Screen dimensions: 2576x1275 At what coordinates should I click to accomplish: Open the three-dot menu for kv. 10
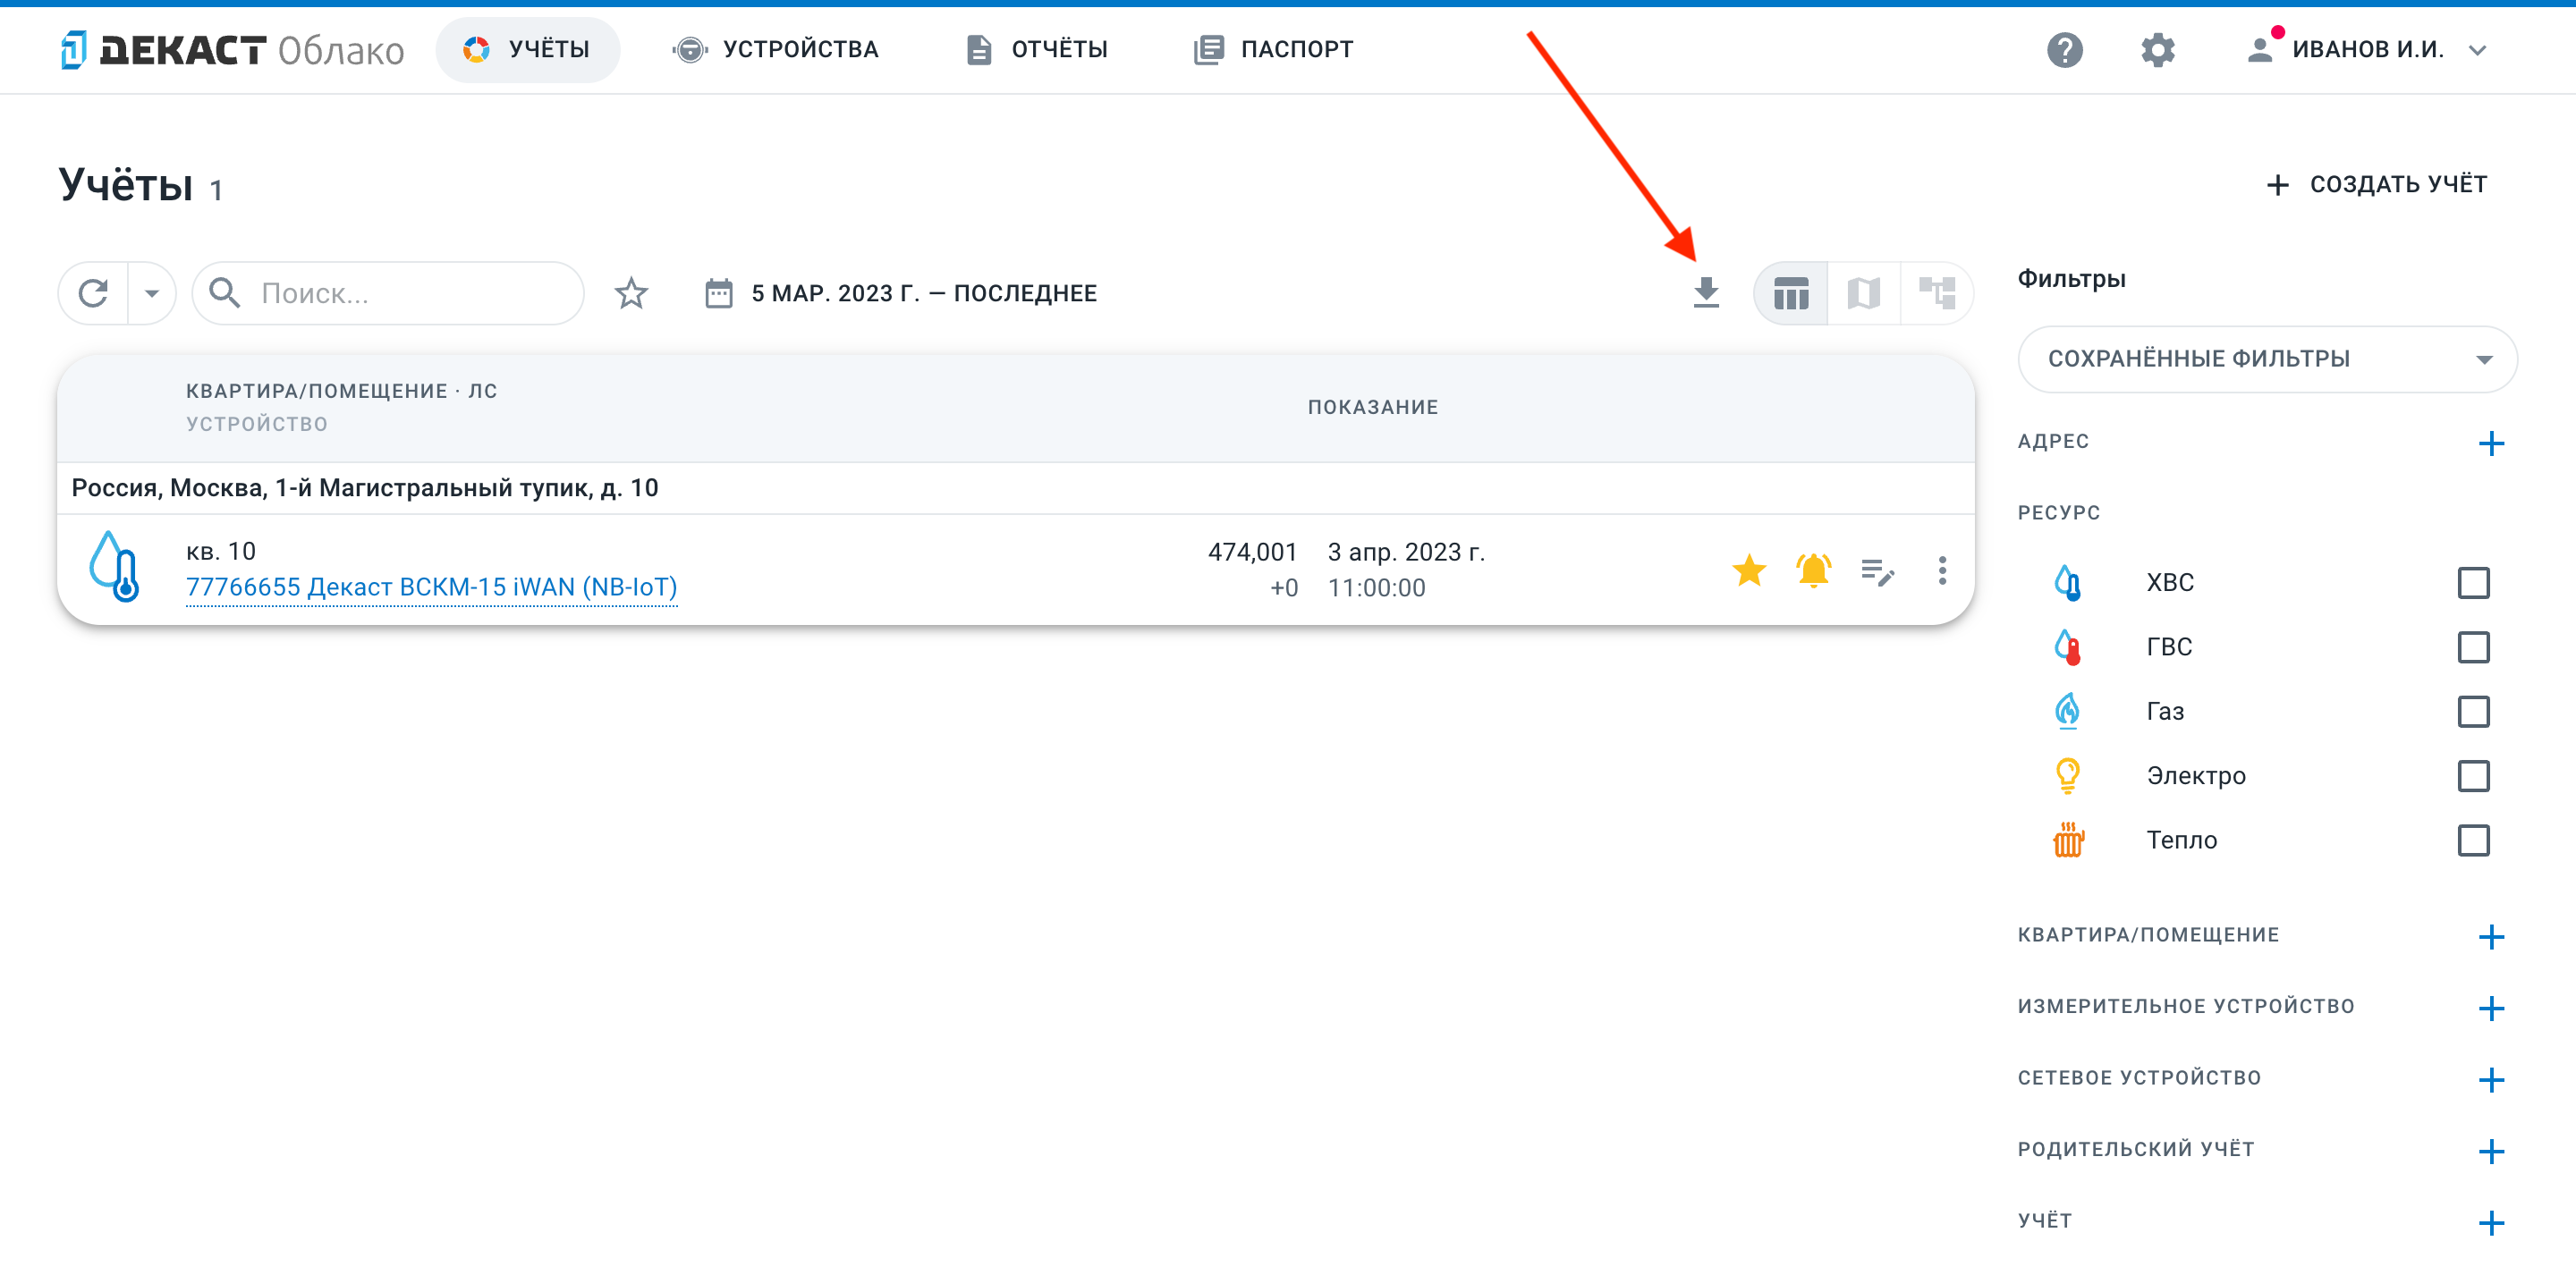1942,570
